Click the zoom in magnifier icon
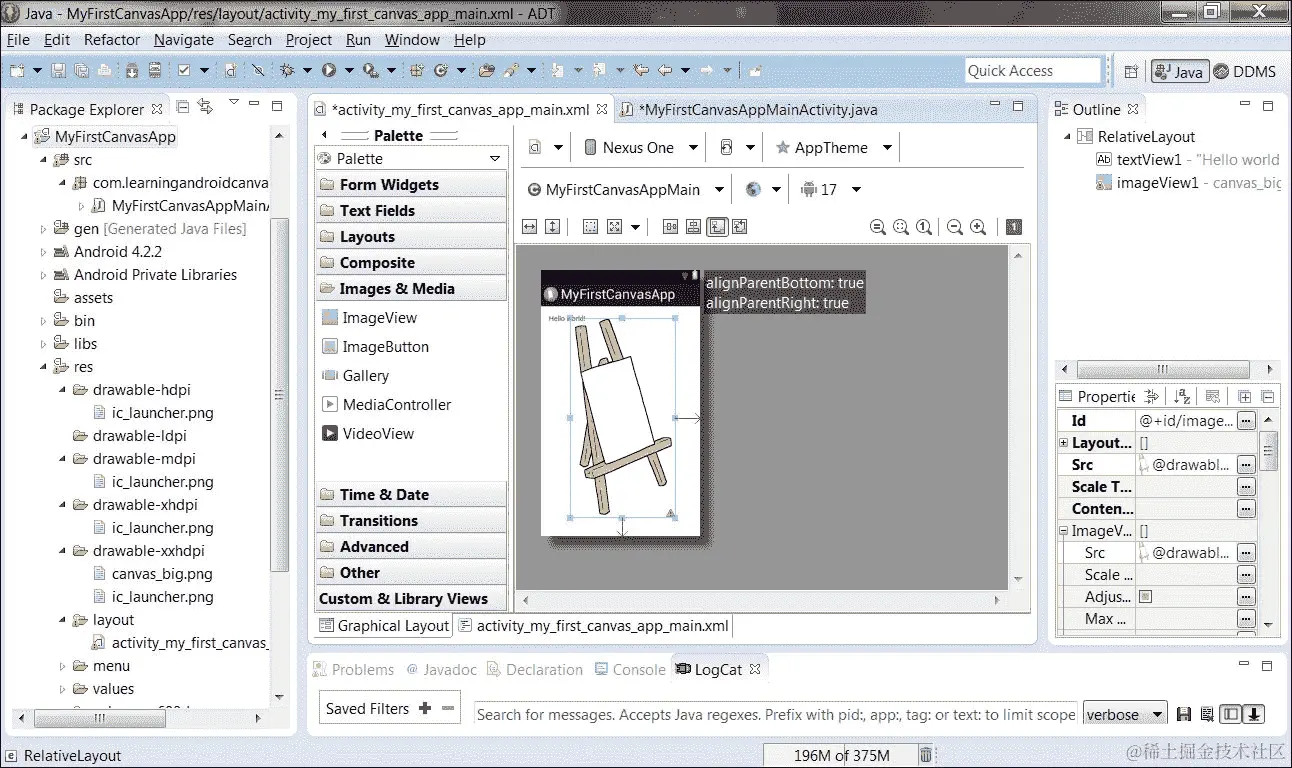 [978, 227]
